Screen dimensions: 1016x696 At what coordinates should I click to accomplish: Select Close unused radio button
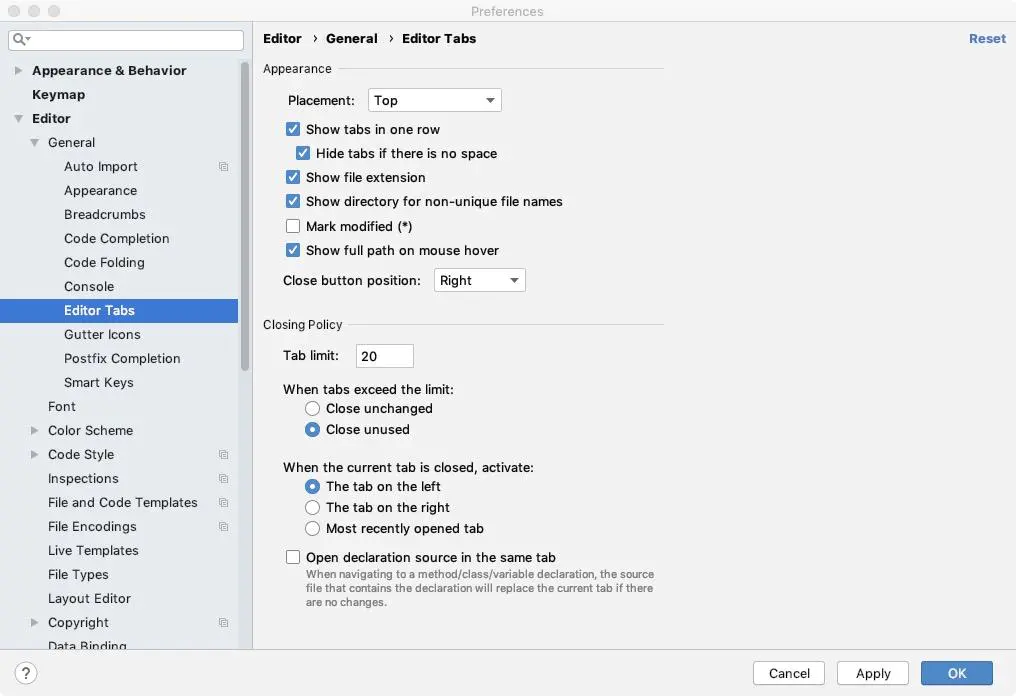pos(312,429)
